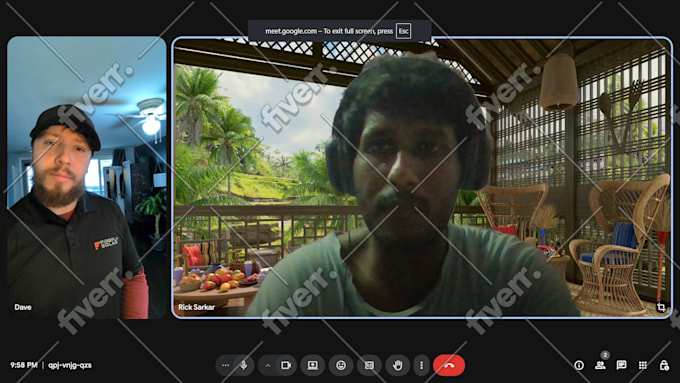Open the More options menu
Image resolution: width=680 pixels, height=383 pixels.
[421, 365]
